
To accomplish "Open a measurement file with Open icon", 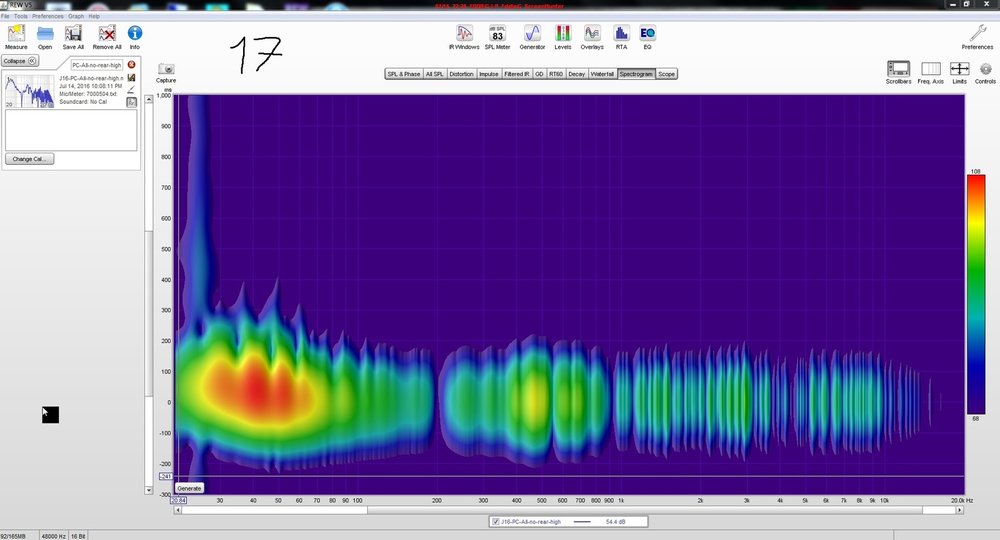I will click(45, 34).
